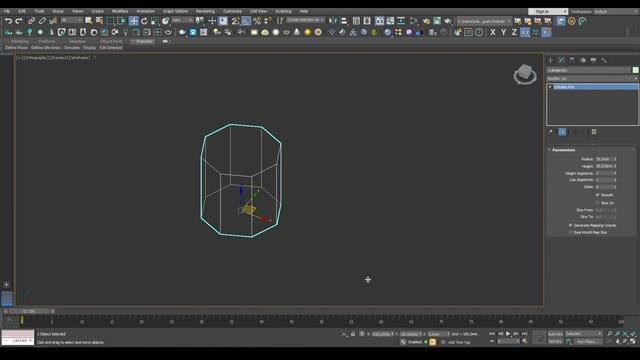
Task: Open the selection filter All dropdown
Action: [x=72, y=20]
